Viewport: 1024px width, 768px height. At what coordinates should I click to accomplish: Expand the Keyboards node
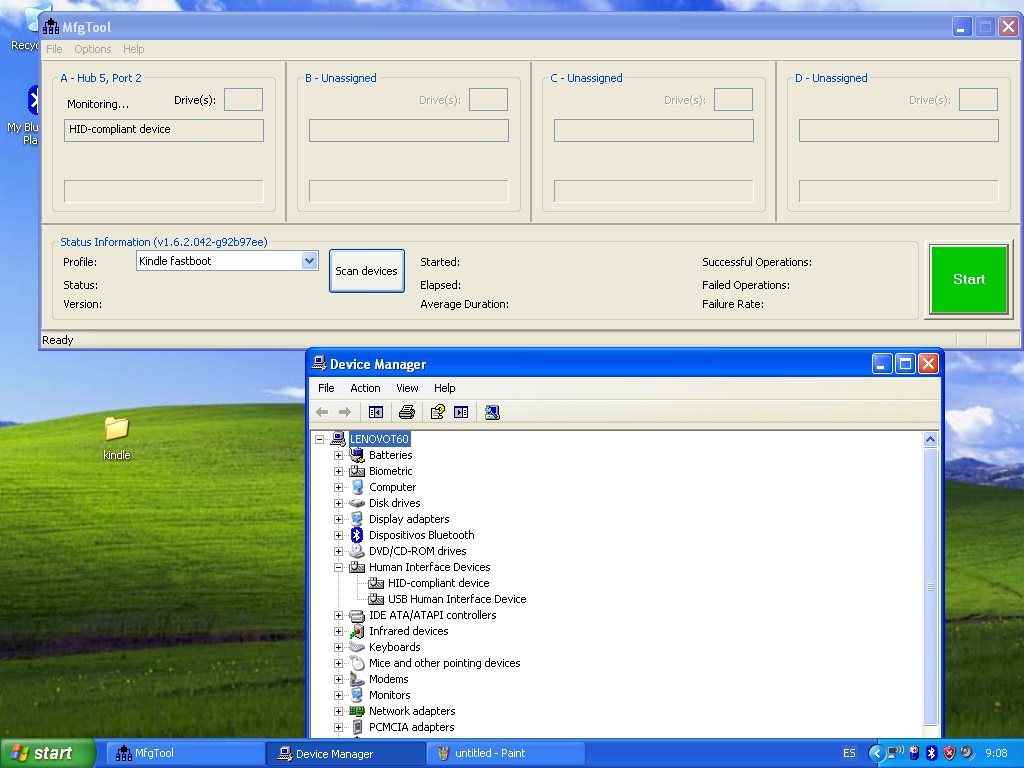tap(338, 647)
